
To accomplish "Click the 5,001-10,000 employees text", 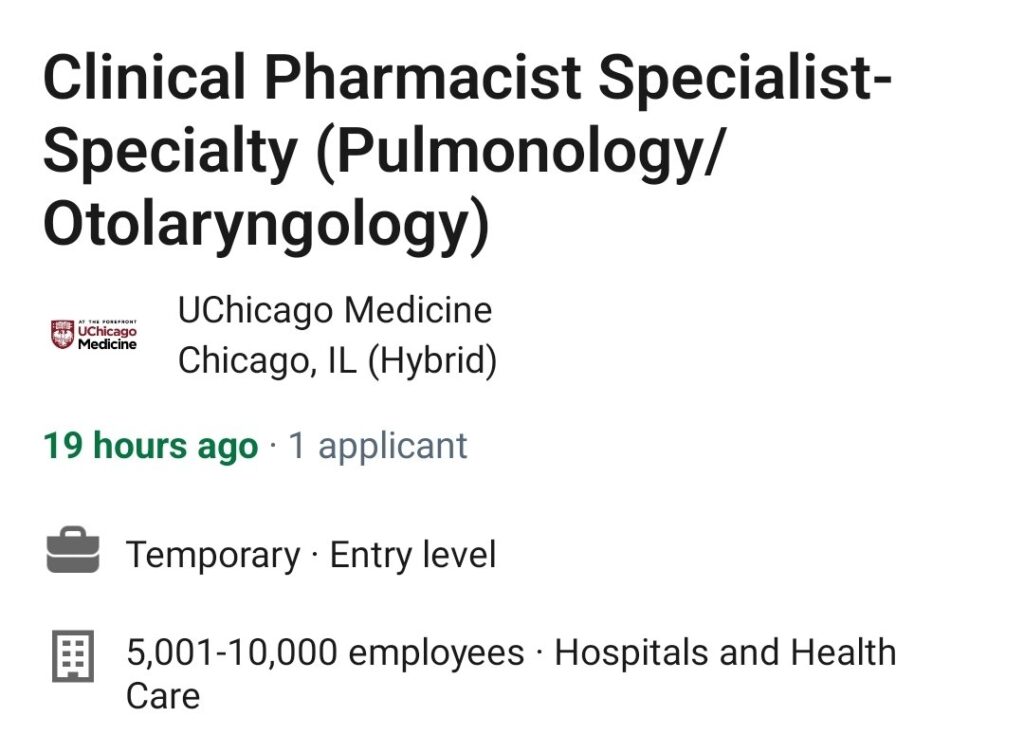I will [325, 653].
